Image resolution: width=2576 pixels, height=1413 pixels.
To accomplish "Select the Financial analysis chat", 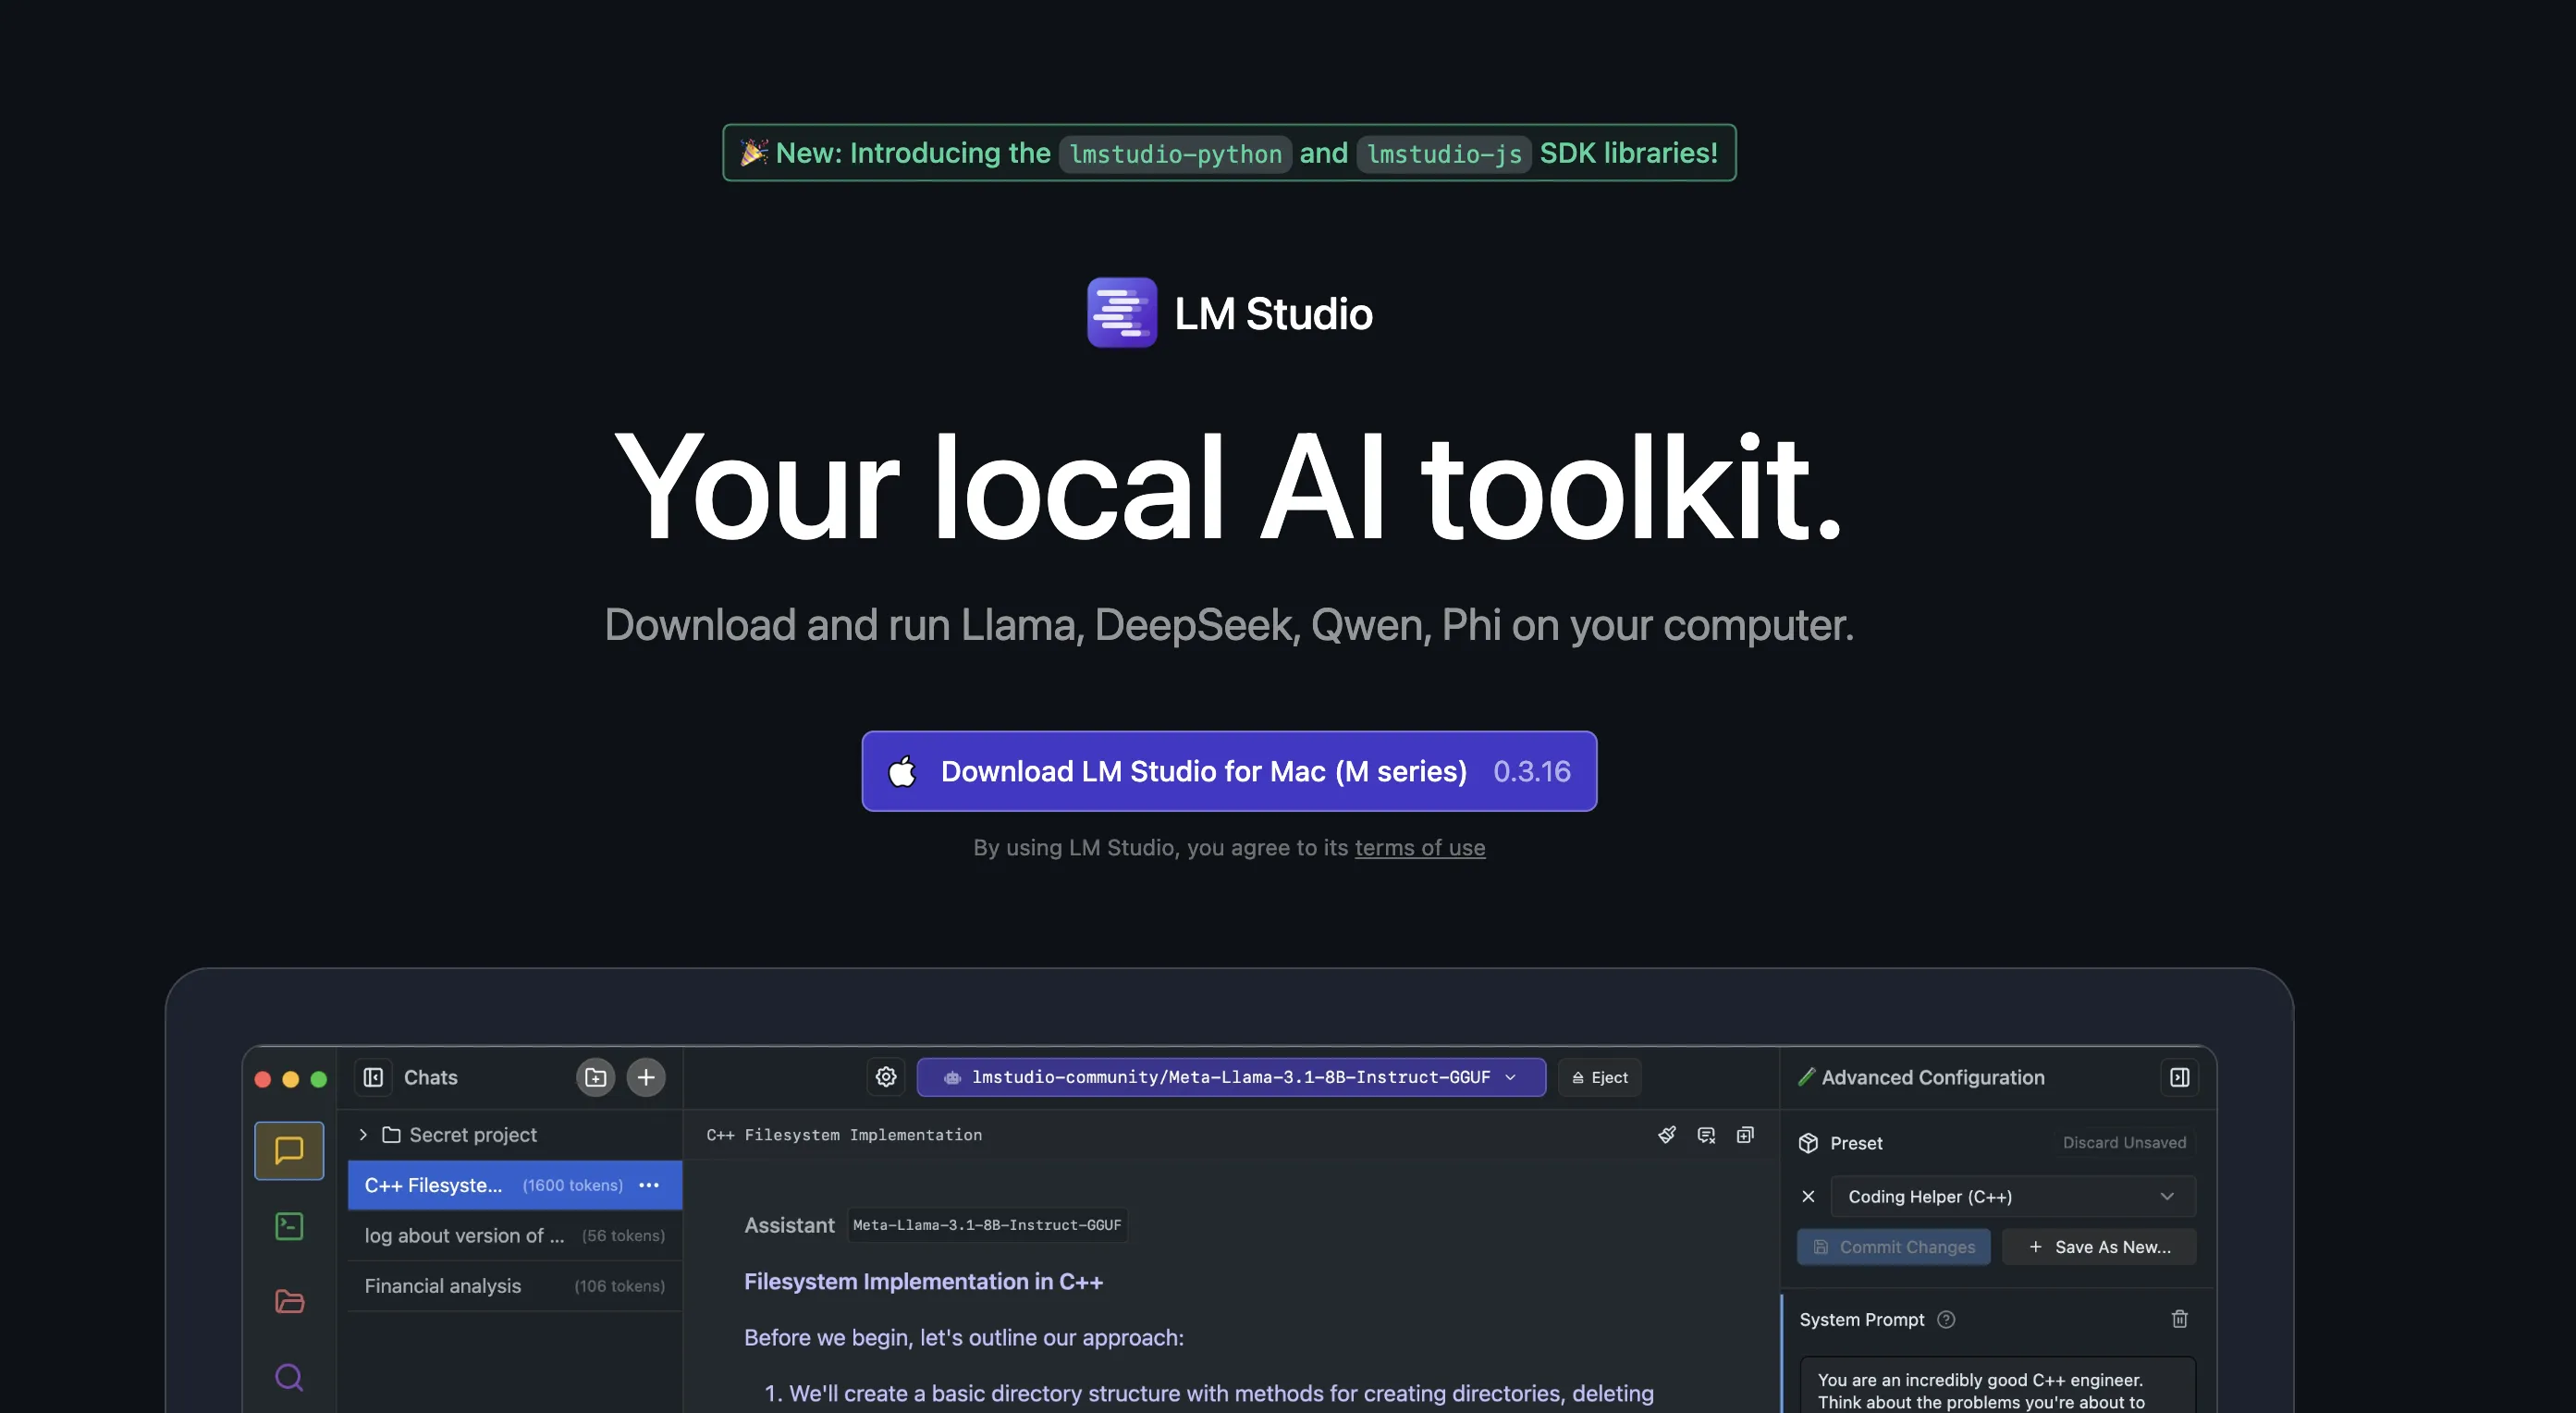I will (443, 1285).
